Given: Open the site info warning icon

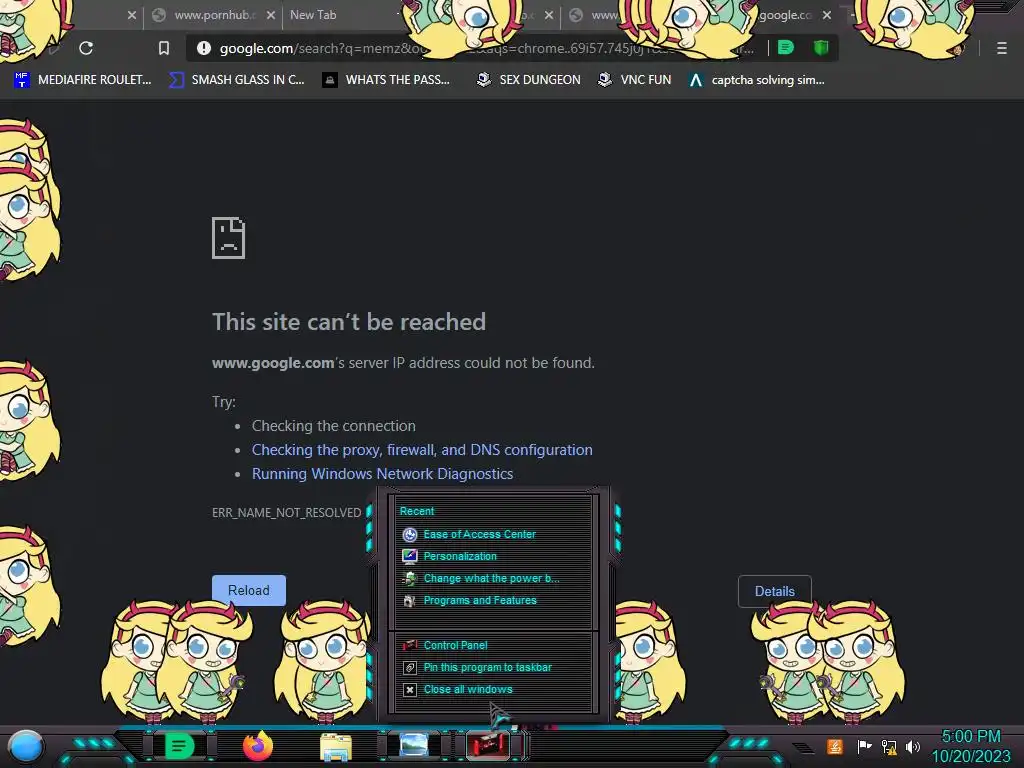Looking at the screenshot, I should click(x=204, y=48).
